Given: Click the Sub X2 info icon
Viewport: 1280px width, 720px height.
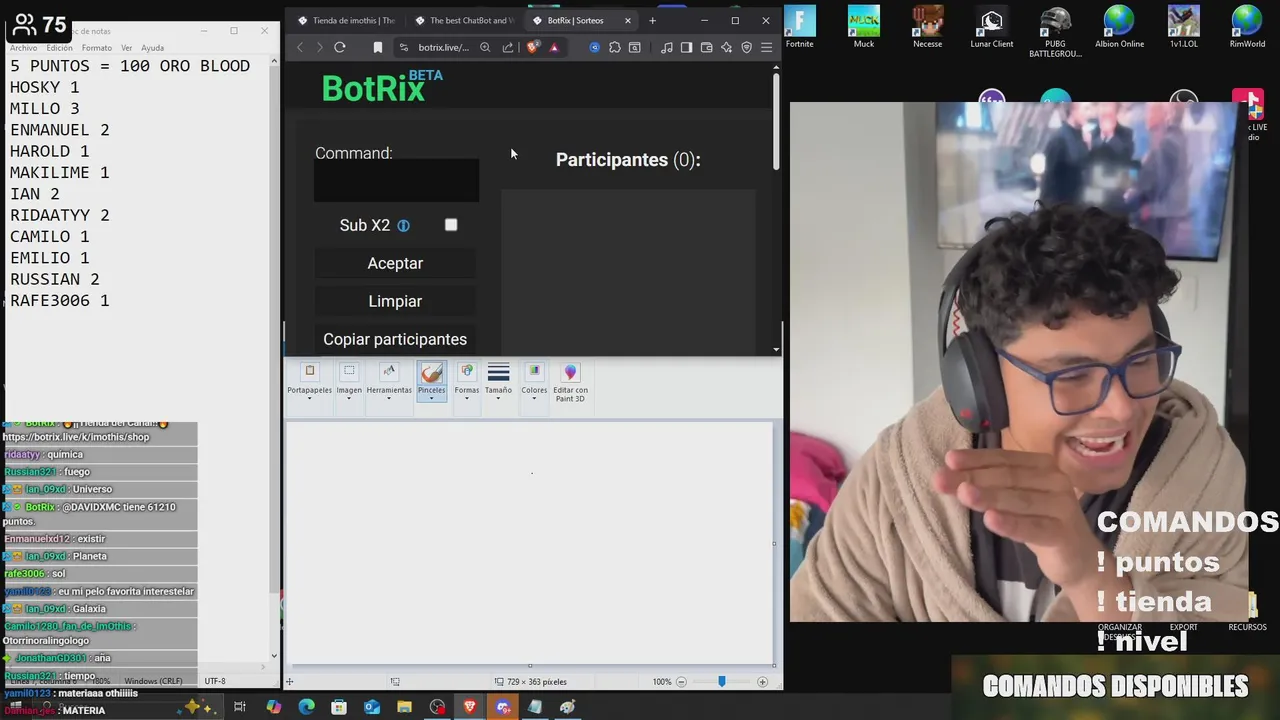Looking at the screenshot, I should (x=404, y=226).
